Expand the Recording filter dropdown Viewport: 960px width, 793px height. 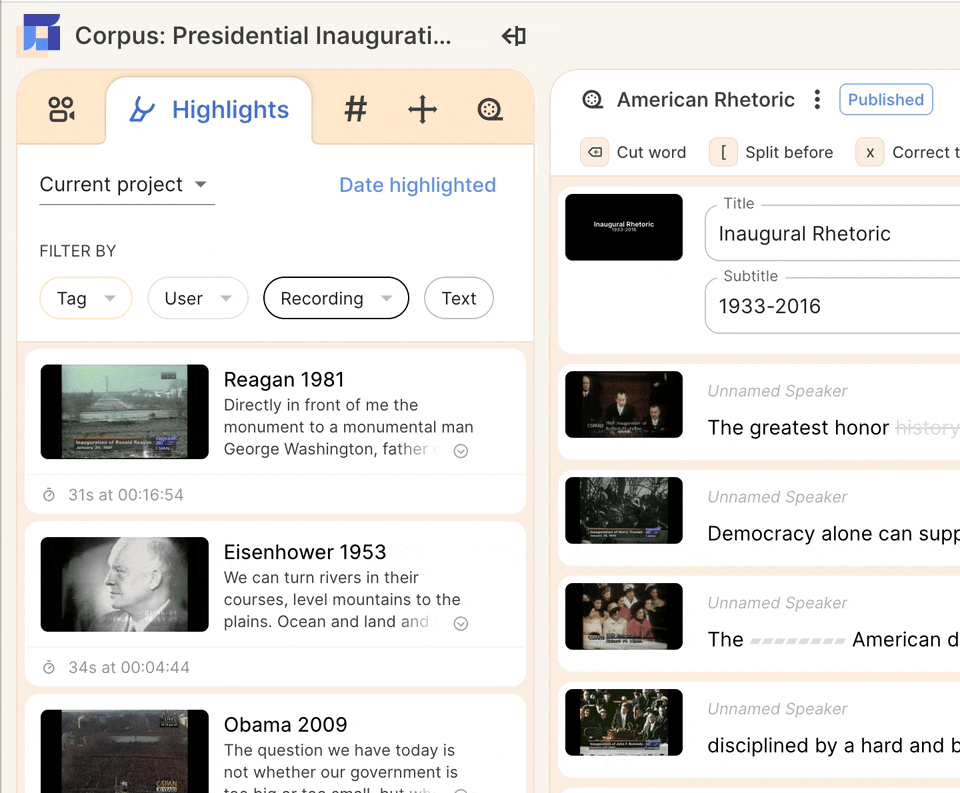[336, 298]
